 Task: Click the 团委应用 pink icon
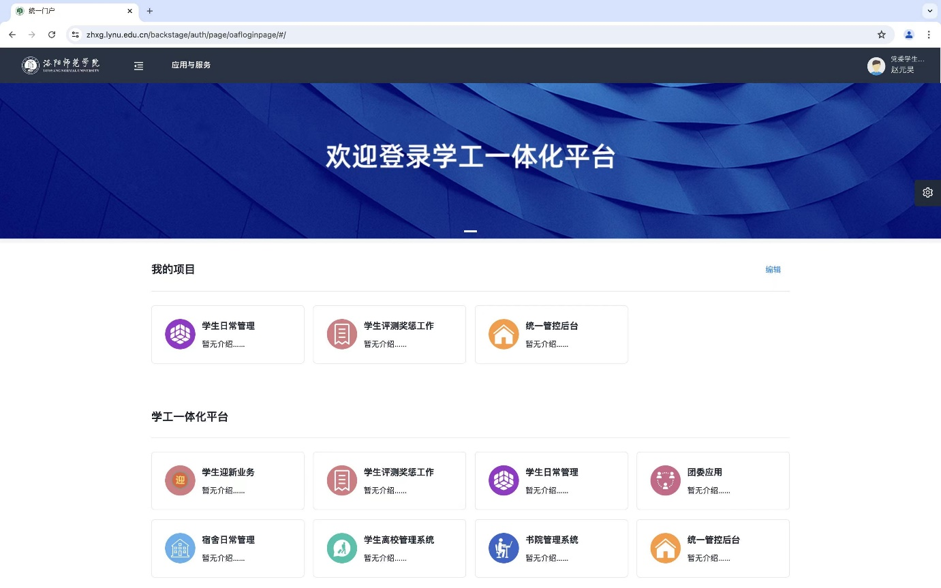[666, 481]
